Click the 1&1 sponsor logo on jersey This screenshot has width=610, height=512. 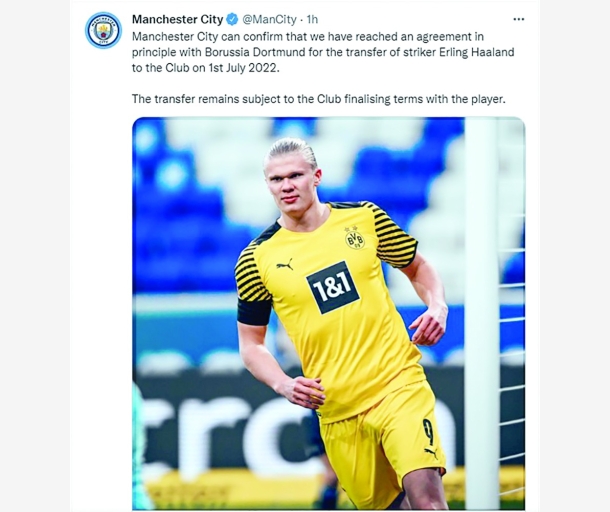[x=333, y=287]
